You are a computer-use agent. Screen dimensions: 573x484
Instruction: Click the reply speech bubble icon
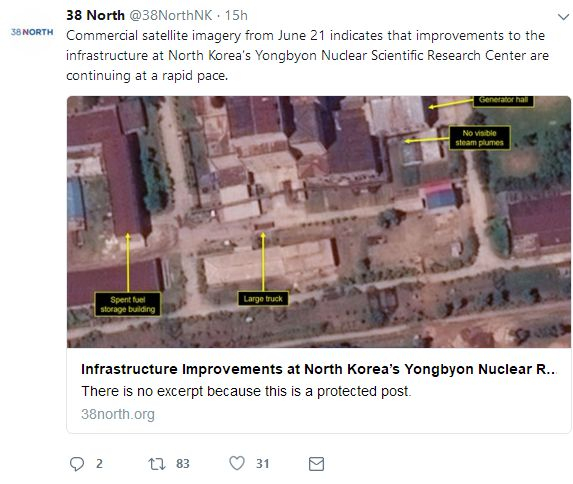click(x=77, y=464)
